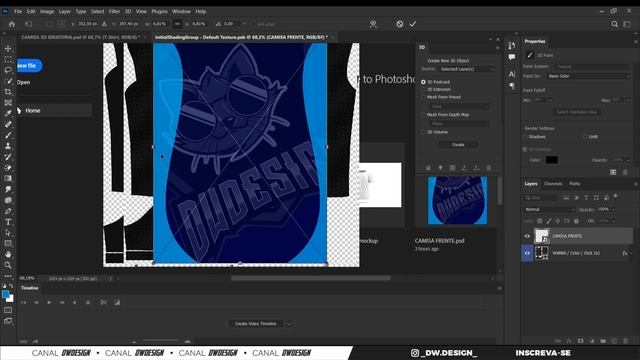Select the Horizontal Type tool
640x360 pixels.
pos(8,222)
